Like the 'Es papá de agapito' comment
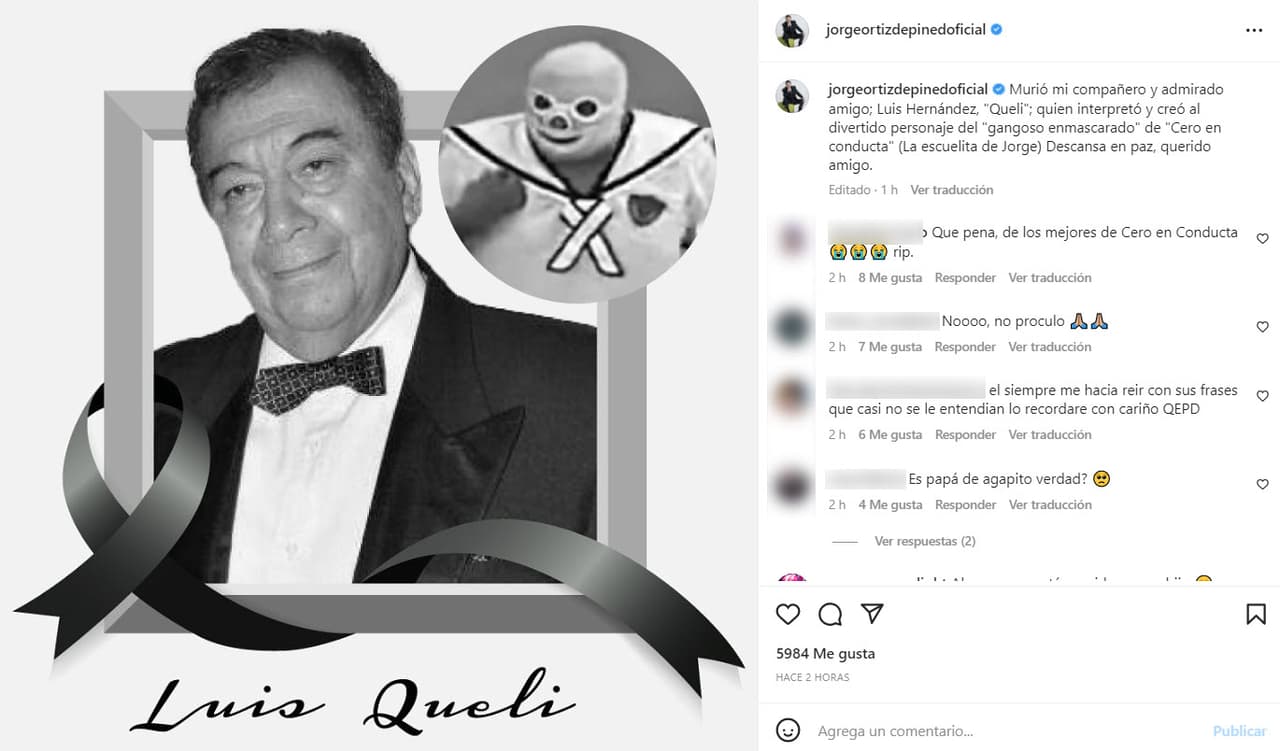This screenshot has height=751, width=1280. [1262, 484]
